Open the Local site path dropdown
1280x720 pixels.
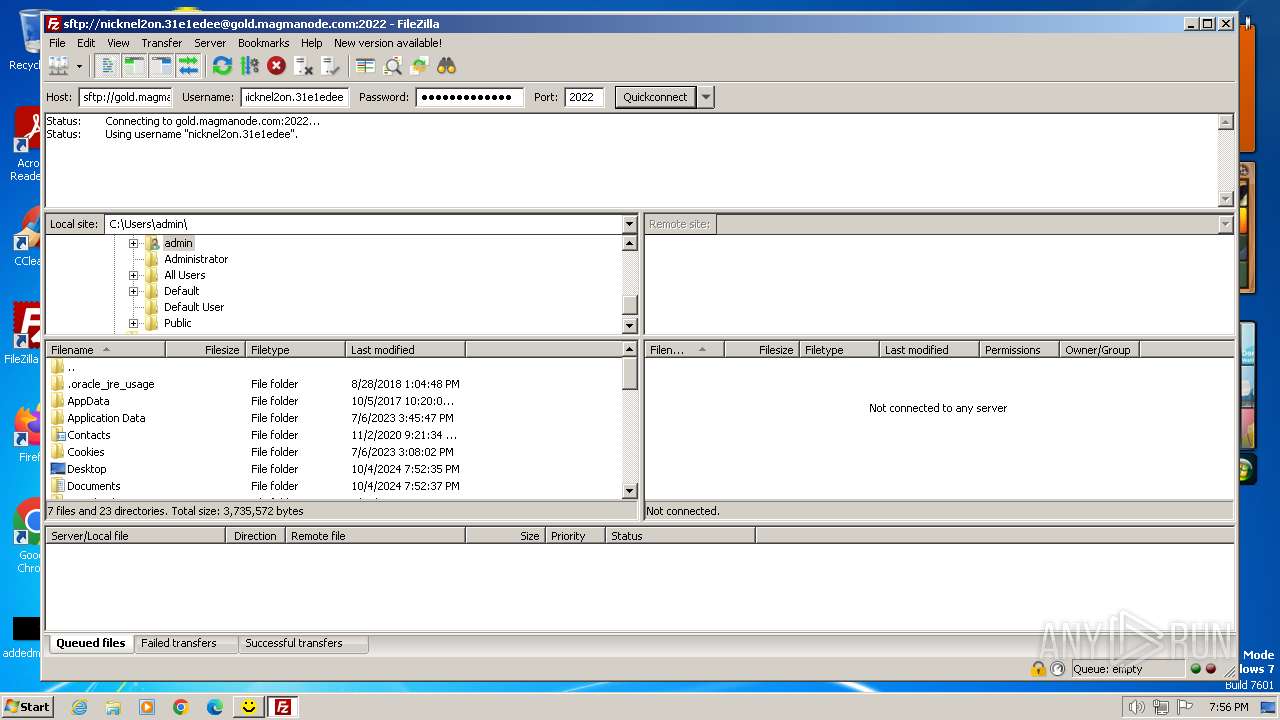coord(629,224)
